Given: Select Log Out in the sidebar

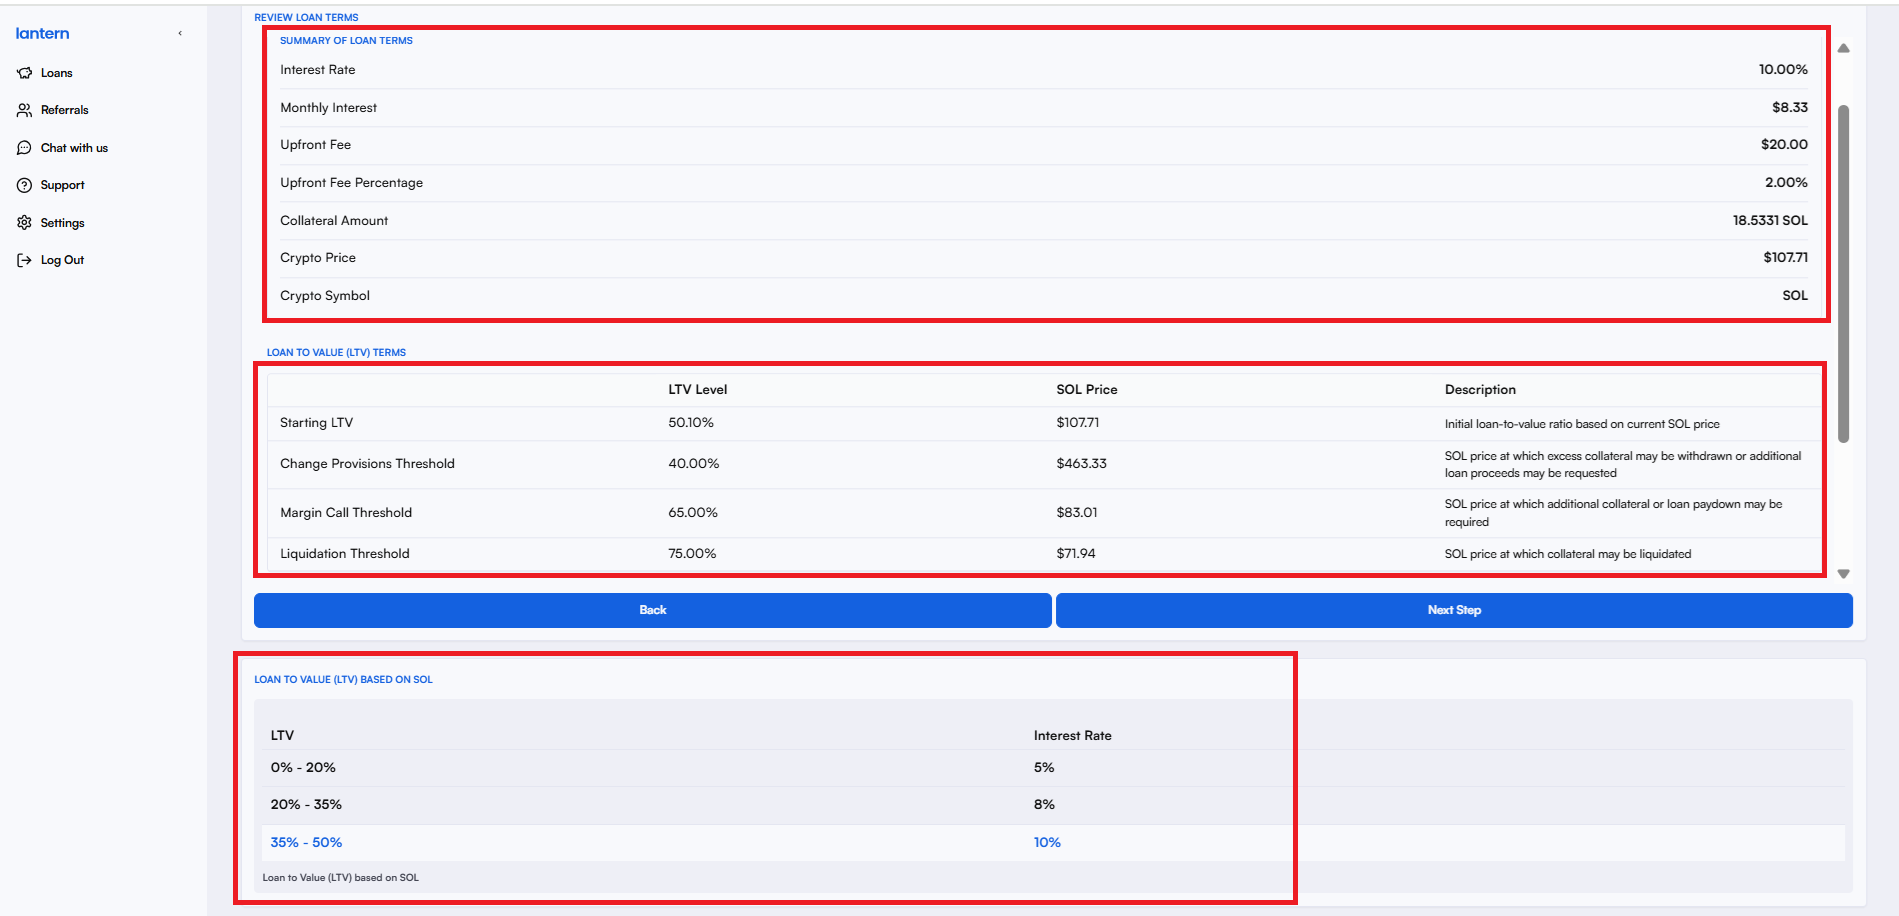Looking at the screenshot, I should click(x=62, y=260).
